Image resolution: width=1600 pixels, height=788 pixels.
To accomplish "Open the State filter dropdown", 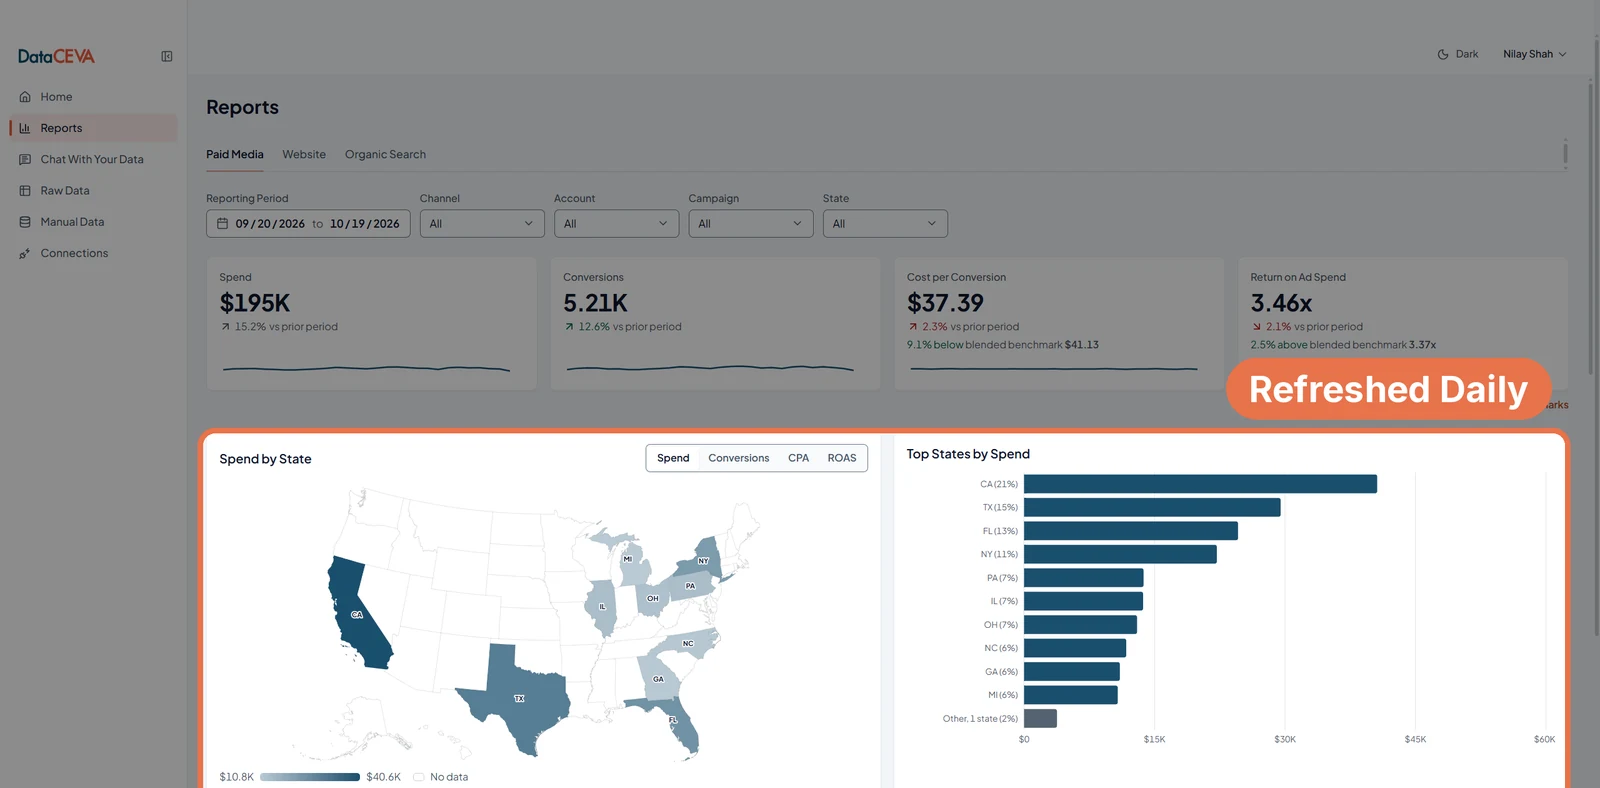I will tap(885, 224).
